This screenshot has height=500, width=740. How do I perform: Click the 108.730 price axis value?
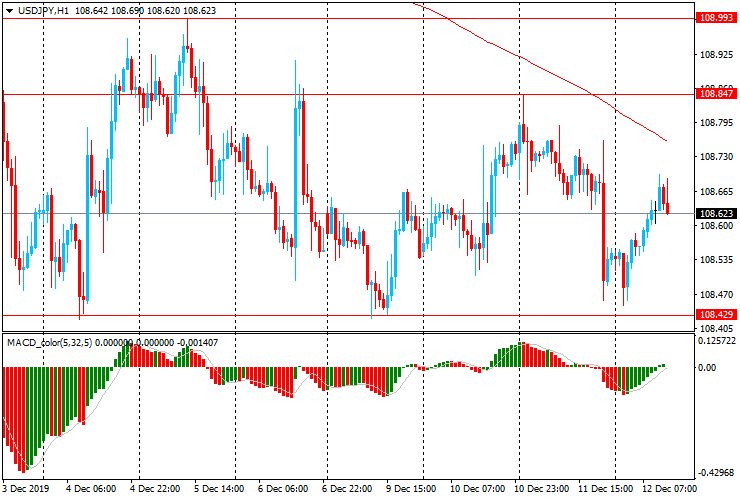point(715,157)
